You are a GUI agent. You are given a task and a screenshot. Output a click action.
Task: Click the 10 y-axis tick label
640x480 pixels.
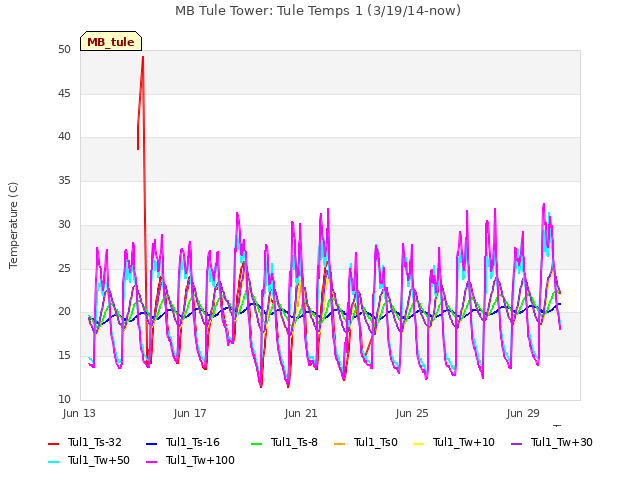point(64,399)
